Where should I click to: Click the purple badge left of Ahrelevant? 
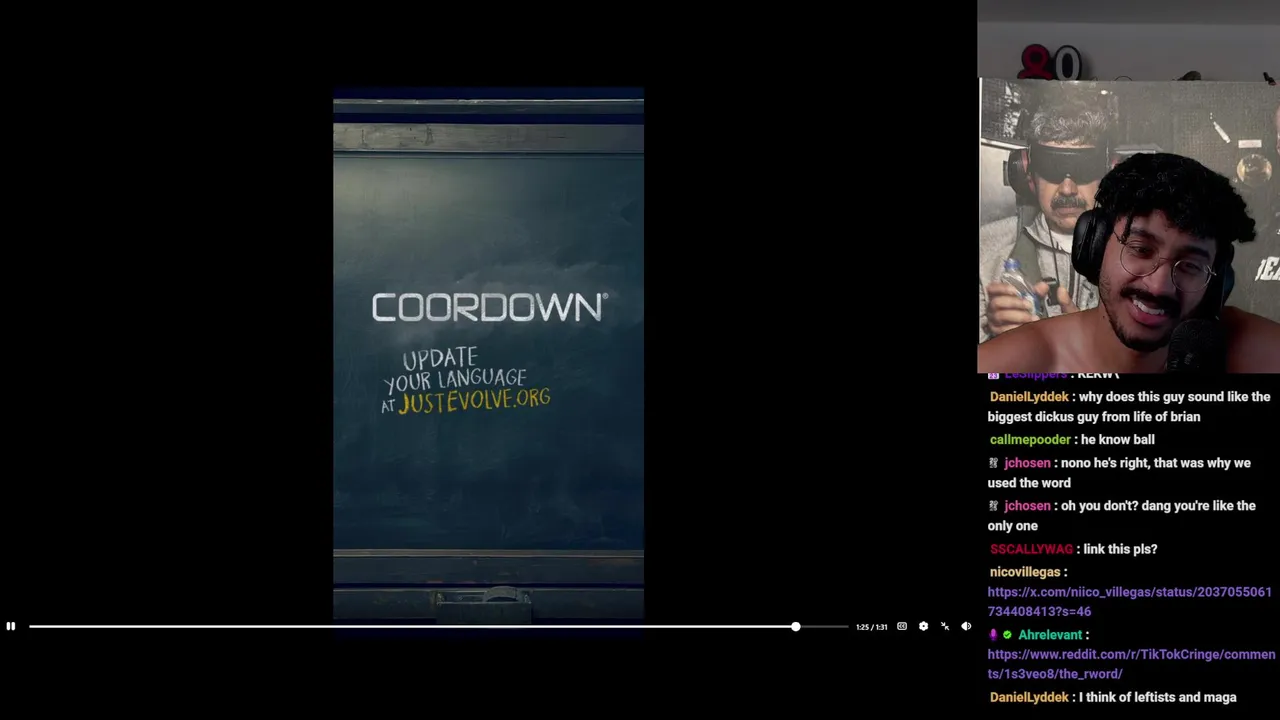[x=993, y=635]
